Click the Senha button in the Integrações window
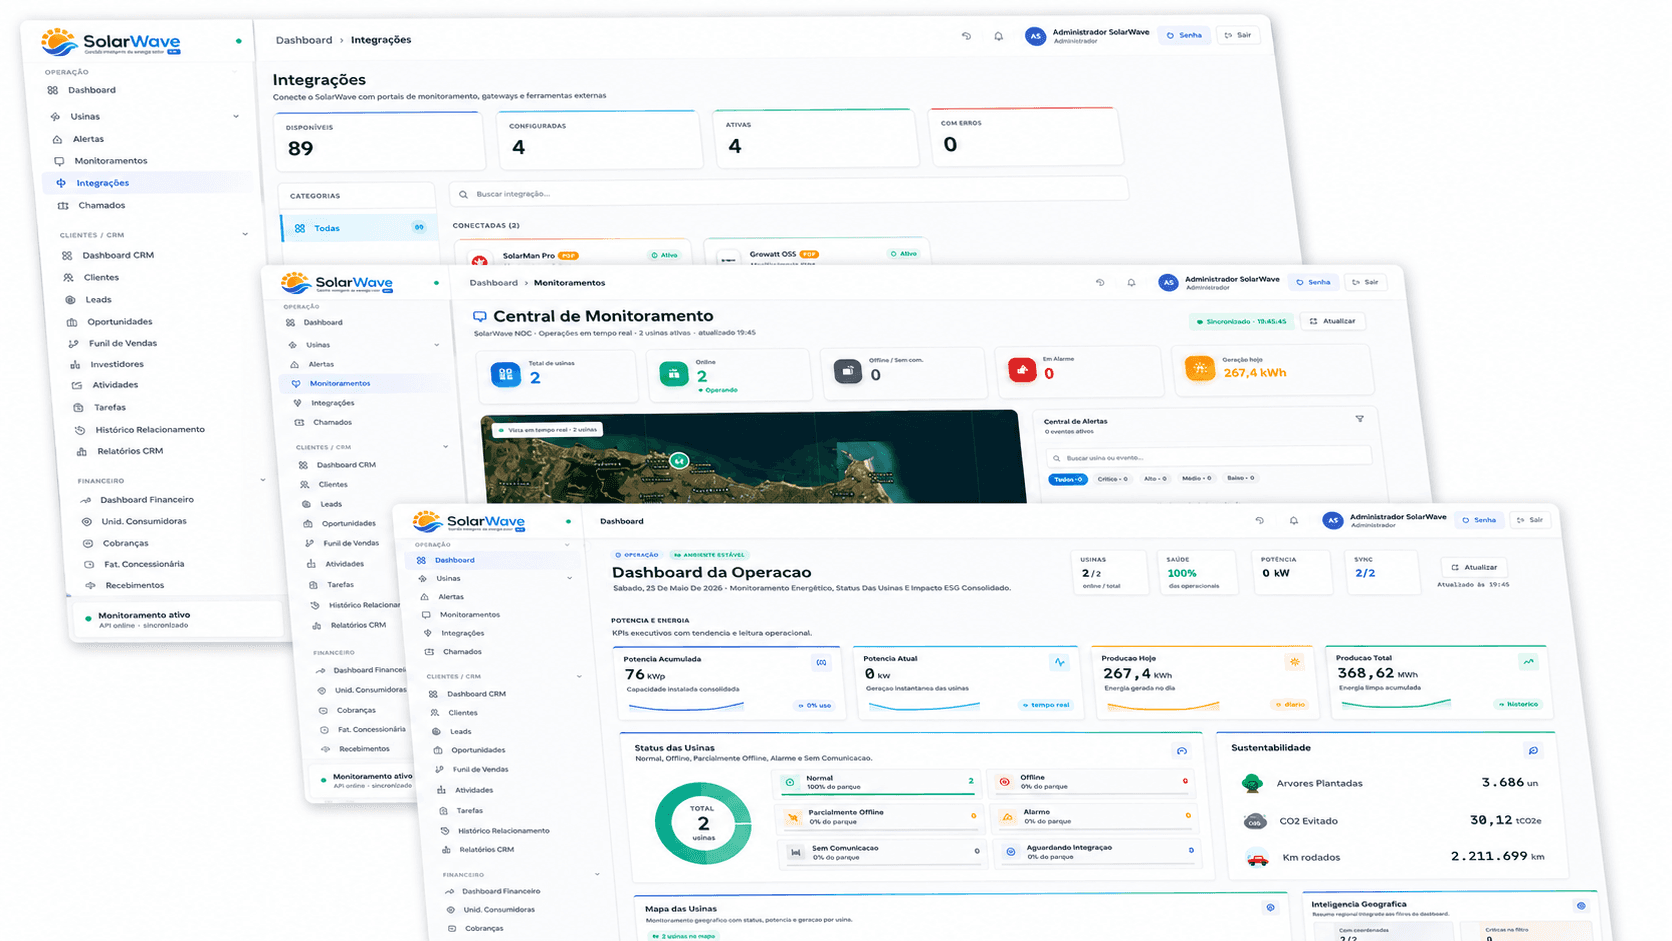Viewport: 1672px width, 941px height. pos(1184,36)
